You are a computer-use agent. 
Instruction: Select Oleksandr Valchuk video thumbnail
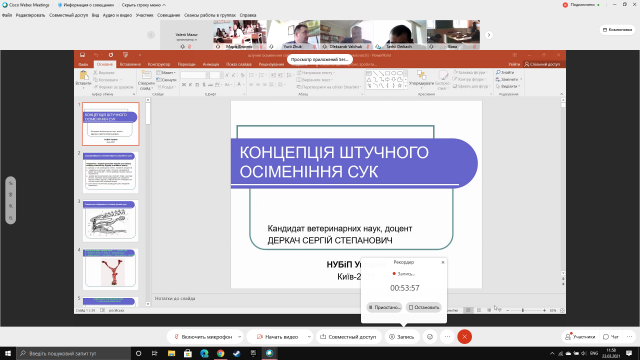click(347, 35)
